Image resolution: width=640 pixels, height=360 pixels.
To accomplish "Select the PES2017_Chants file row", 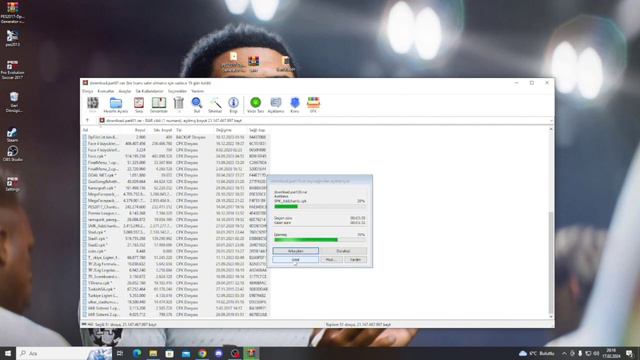I will coord(176,207).
